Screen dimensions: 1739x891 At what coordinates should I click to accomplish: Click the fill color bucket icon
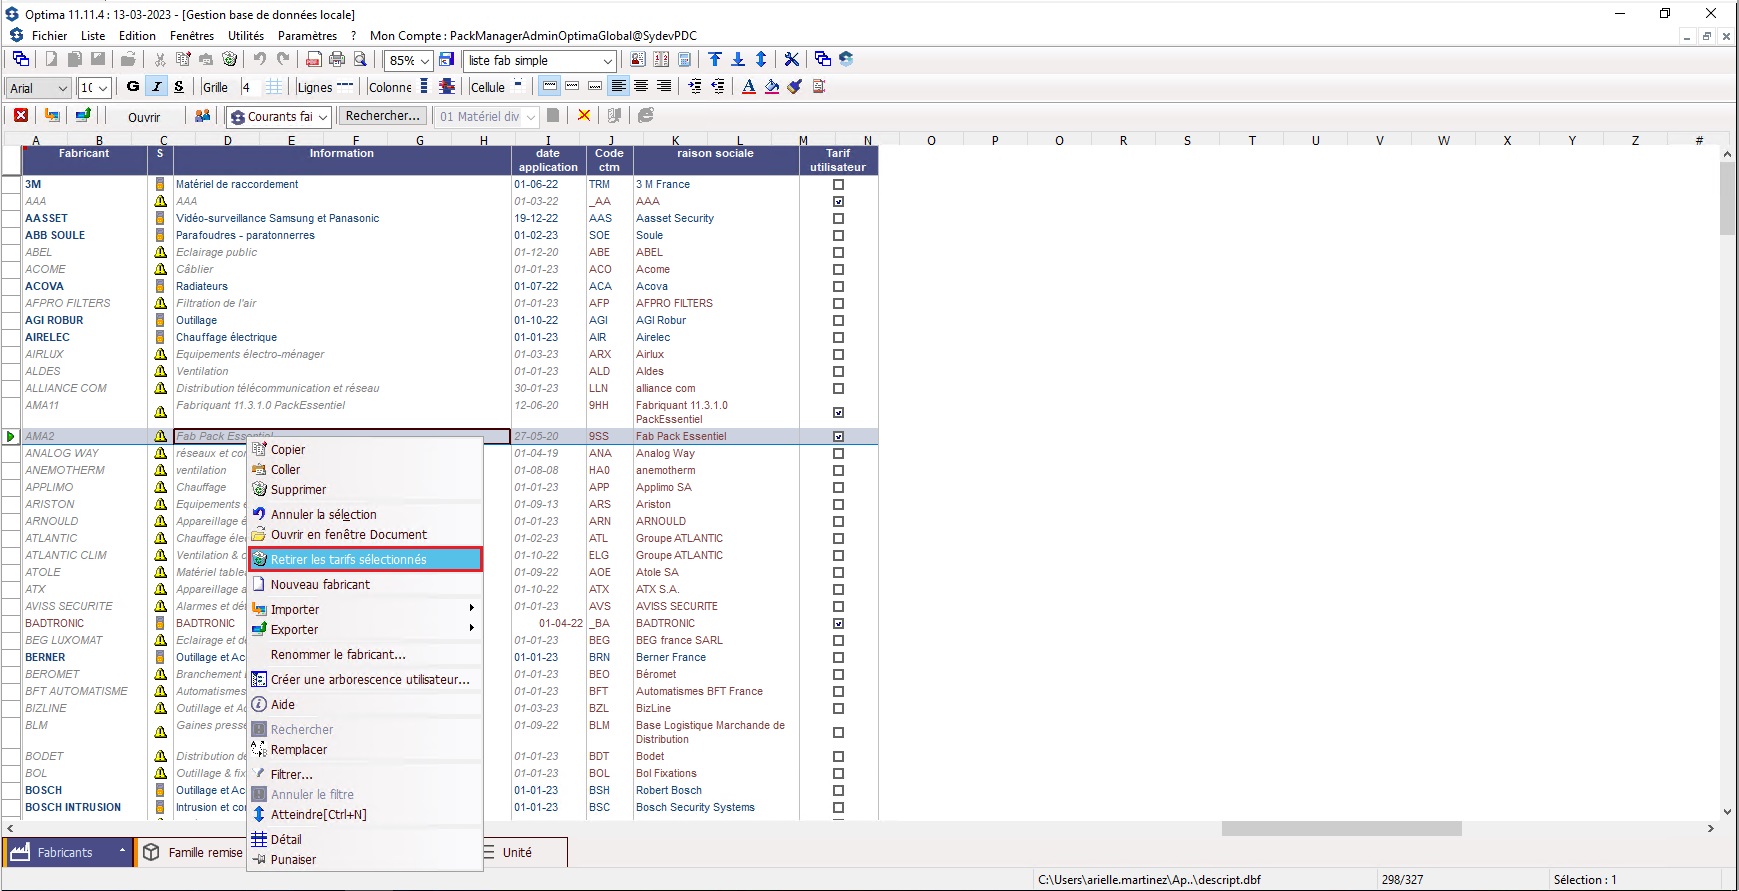(772, 86)
